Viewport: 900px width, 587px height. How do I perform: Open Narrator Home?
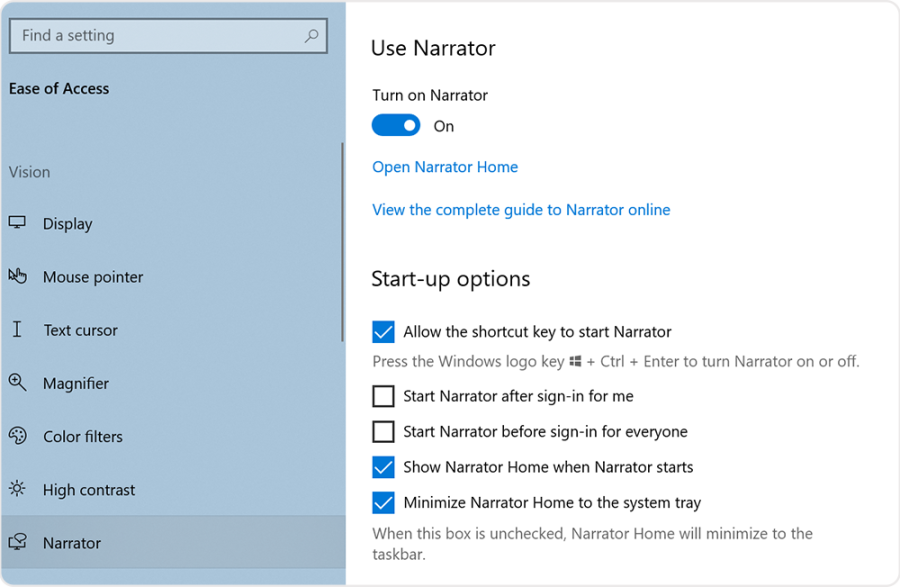click(445, 166)
